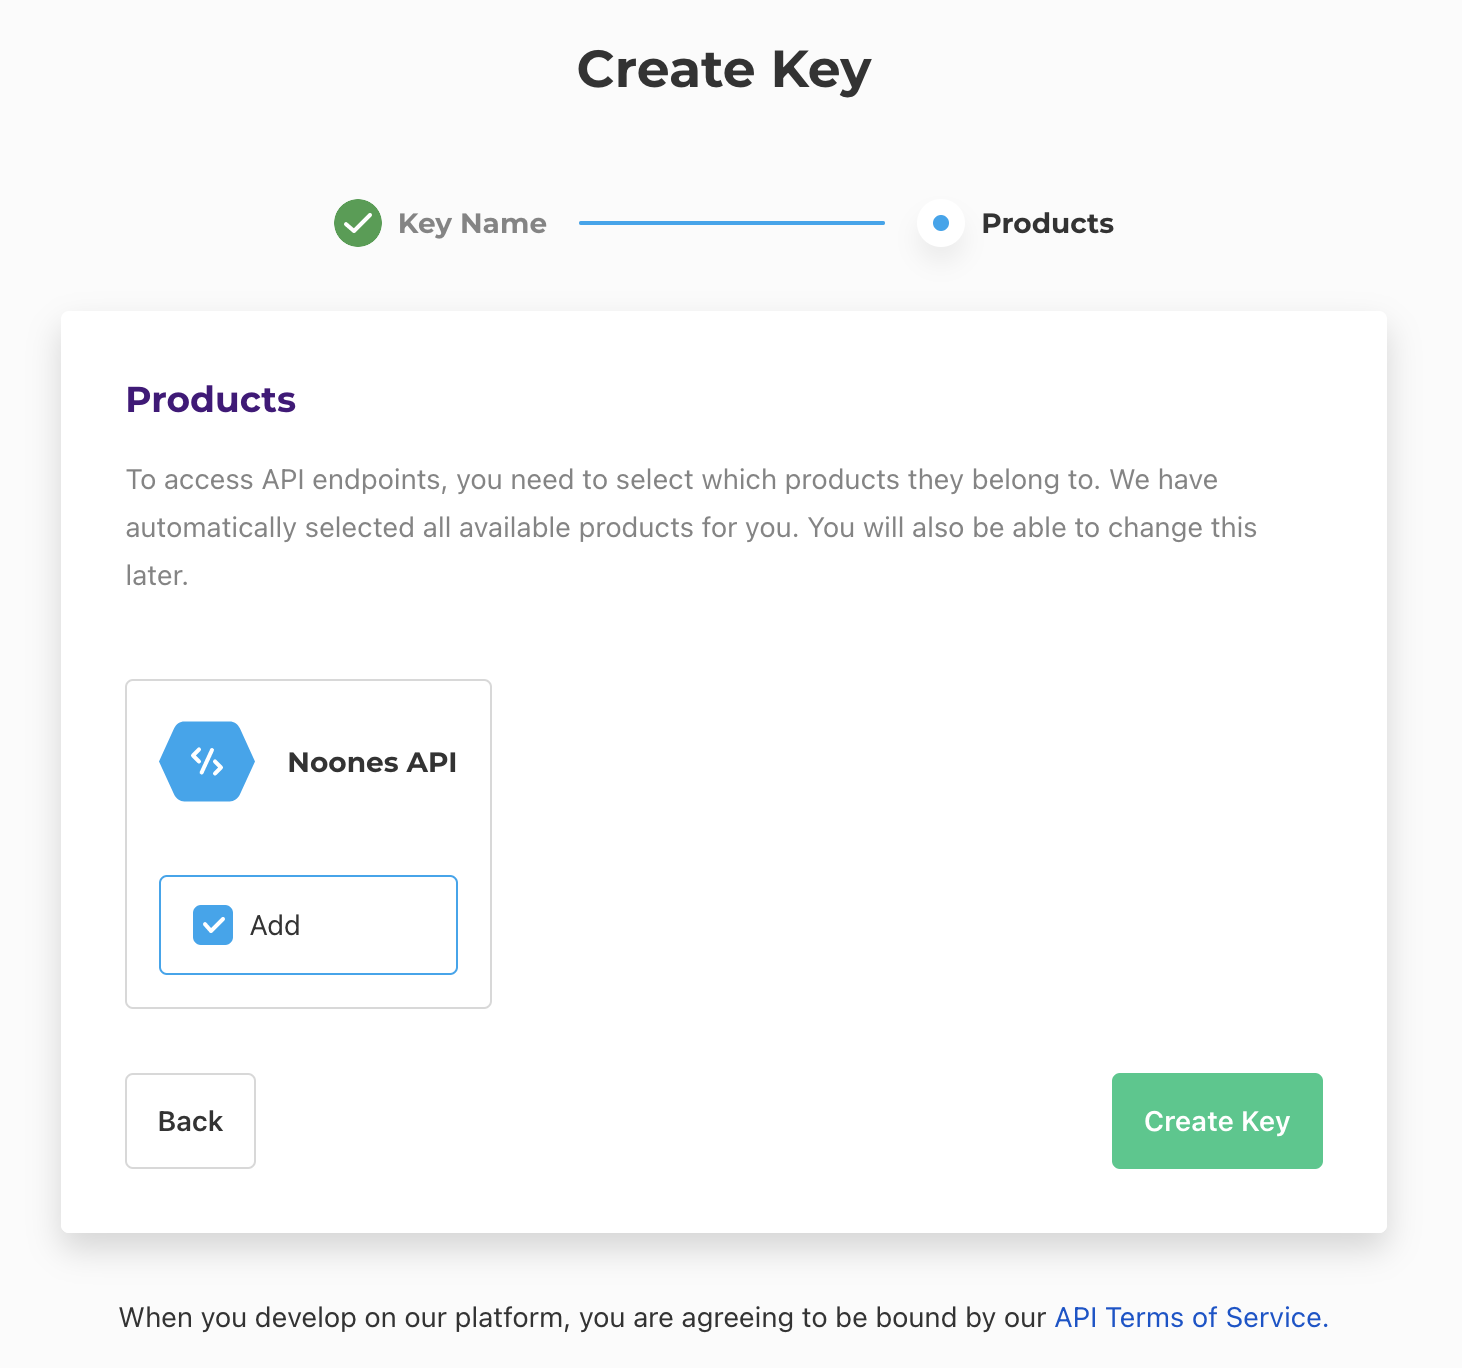The image size is (1462, 1368).
Task: Click the green Create Key button
Action: coord(1217,1121)
